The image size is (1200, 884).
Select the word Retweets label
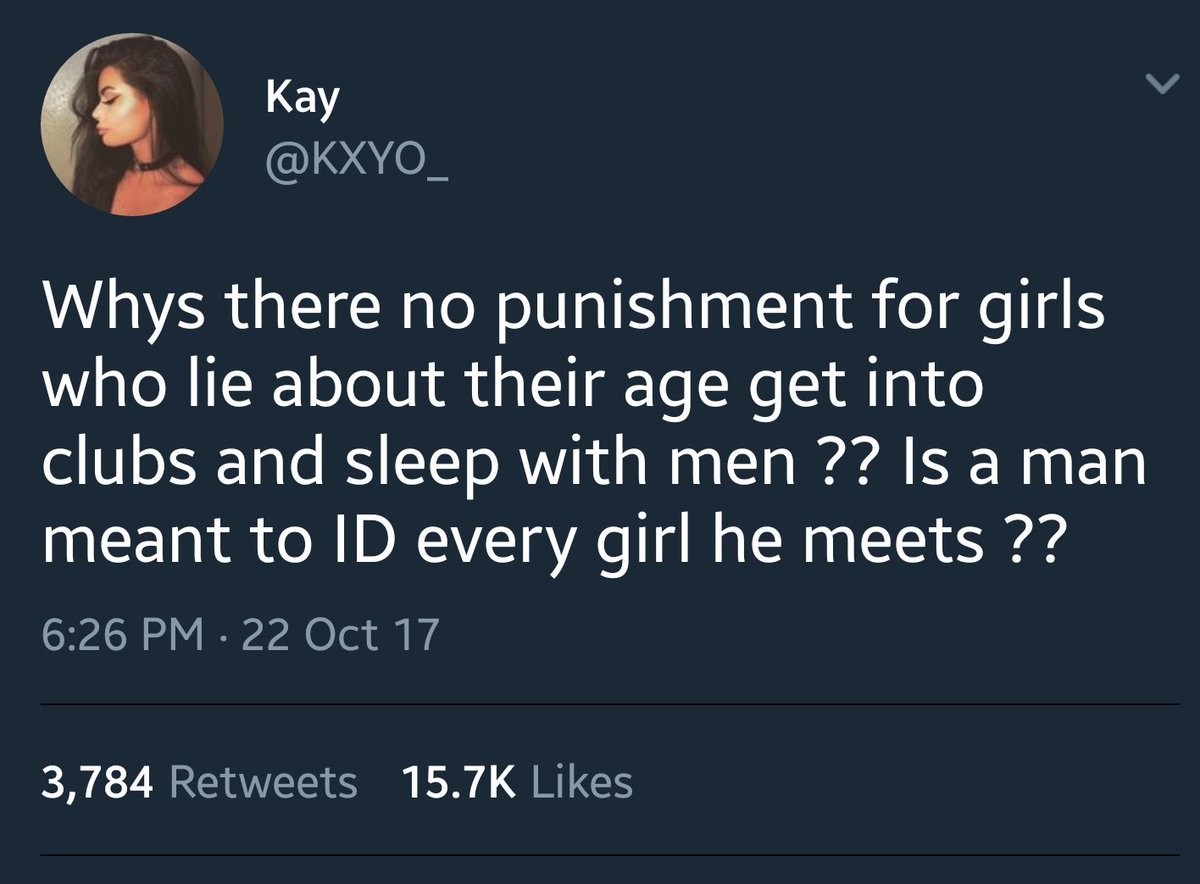click(264, 782)
